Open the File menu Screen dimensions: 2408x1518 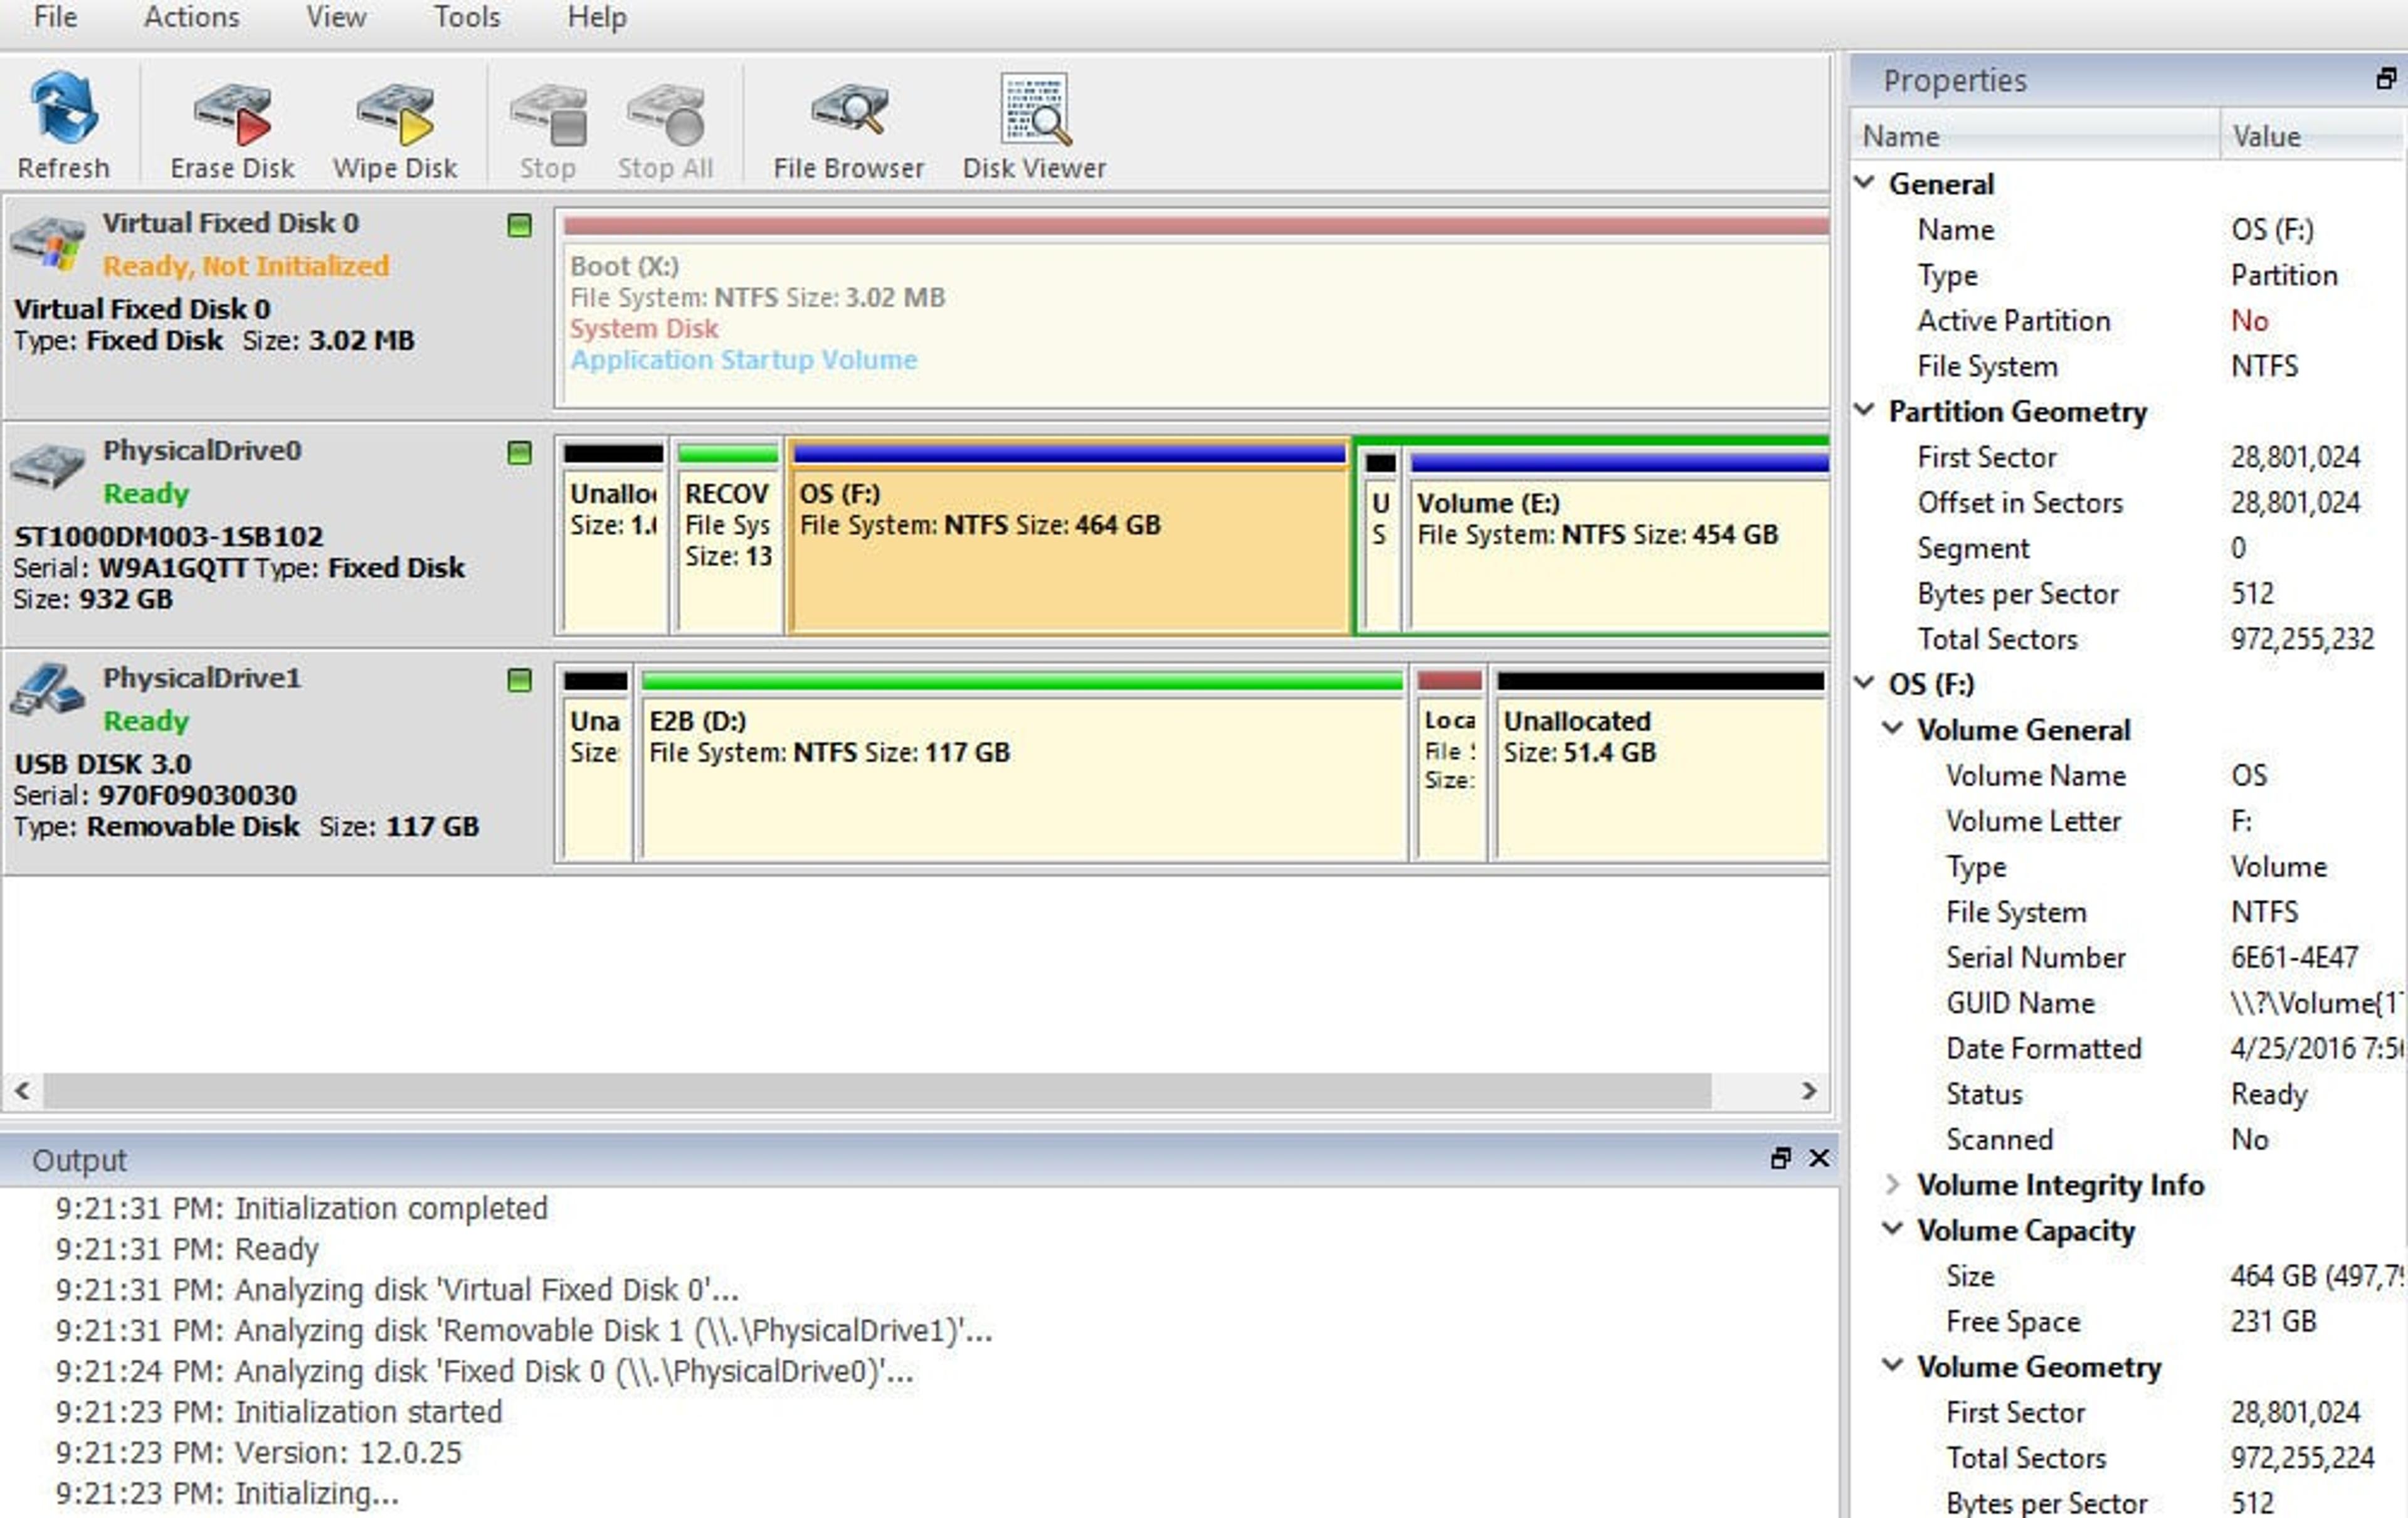coord(55,17)
